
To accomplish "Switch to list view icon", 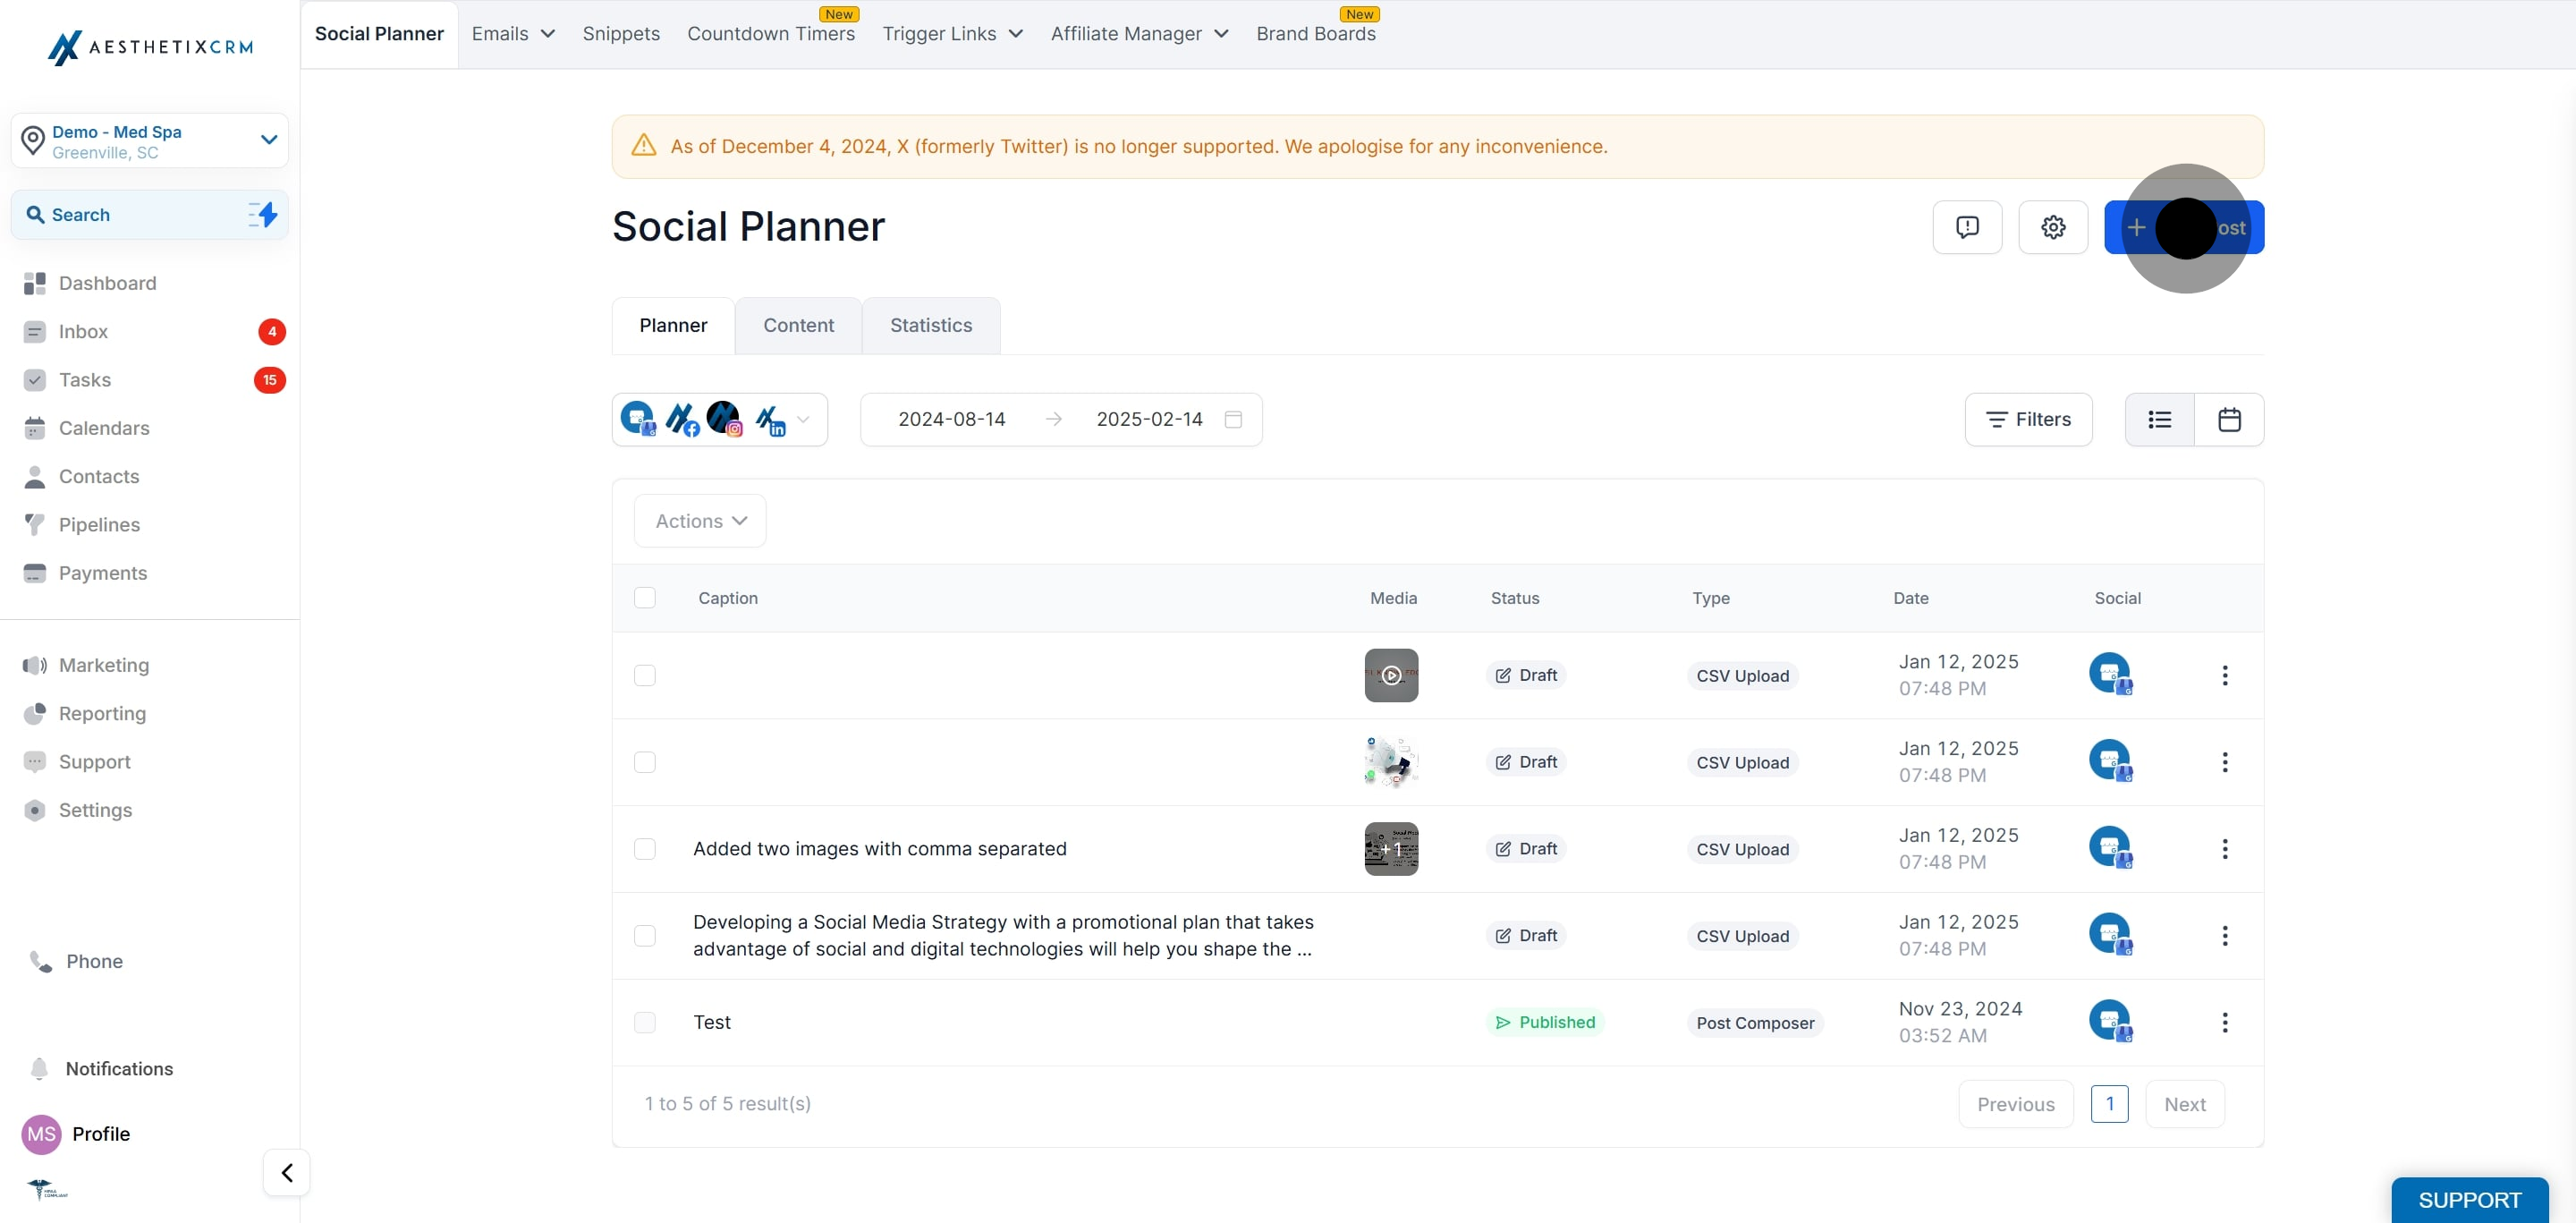I will [x=2159, y=420].
